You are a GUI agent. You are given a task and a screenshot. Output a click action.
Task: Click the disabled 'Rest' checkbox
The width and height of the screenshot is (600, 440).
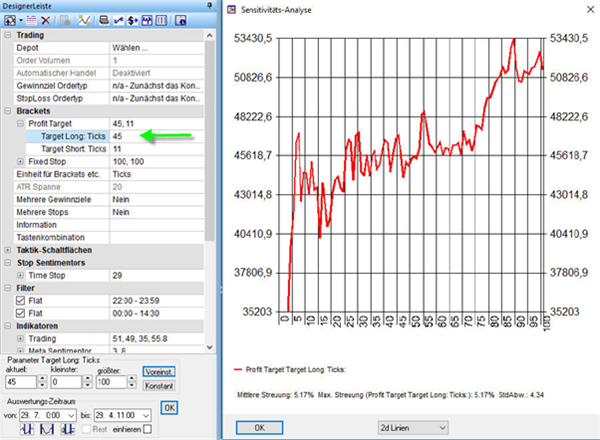[86, 429]
